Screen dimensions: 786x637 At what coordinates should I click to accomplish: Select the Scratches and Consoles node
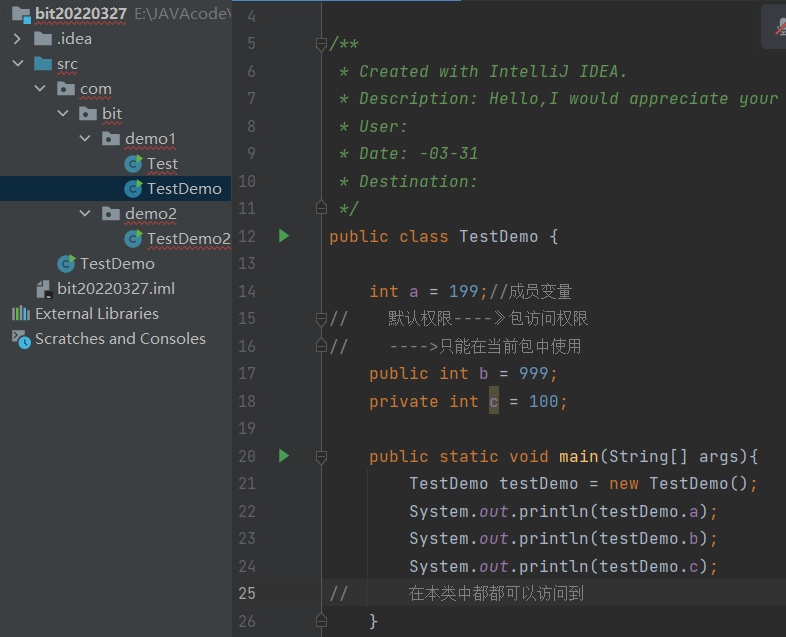(120, 339)
